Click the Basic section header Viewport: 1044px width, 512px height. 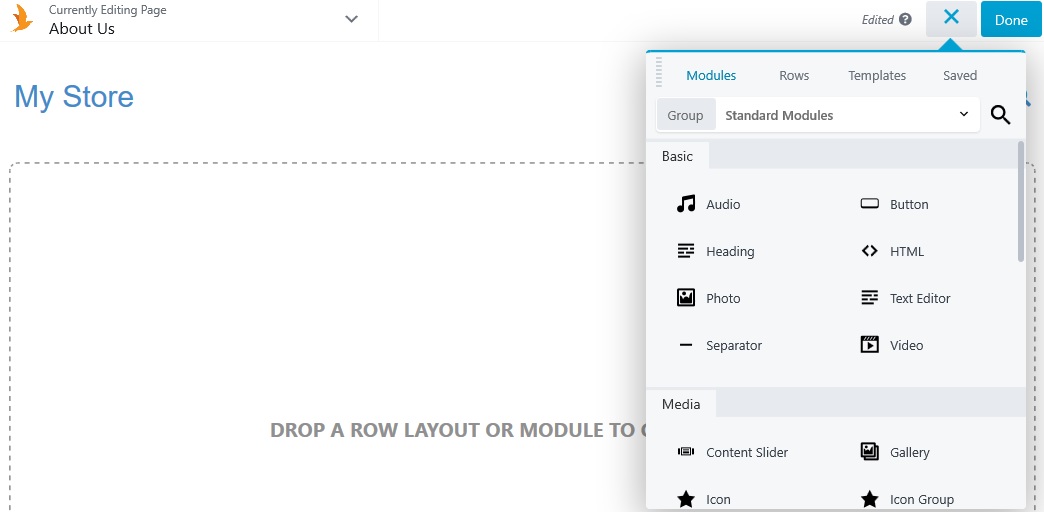point(677,156)
